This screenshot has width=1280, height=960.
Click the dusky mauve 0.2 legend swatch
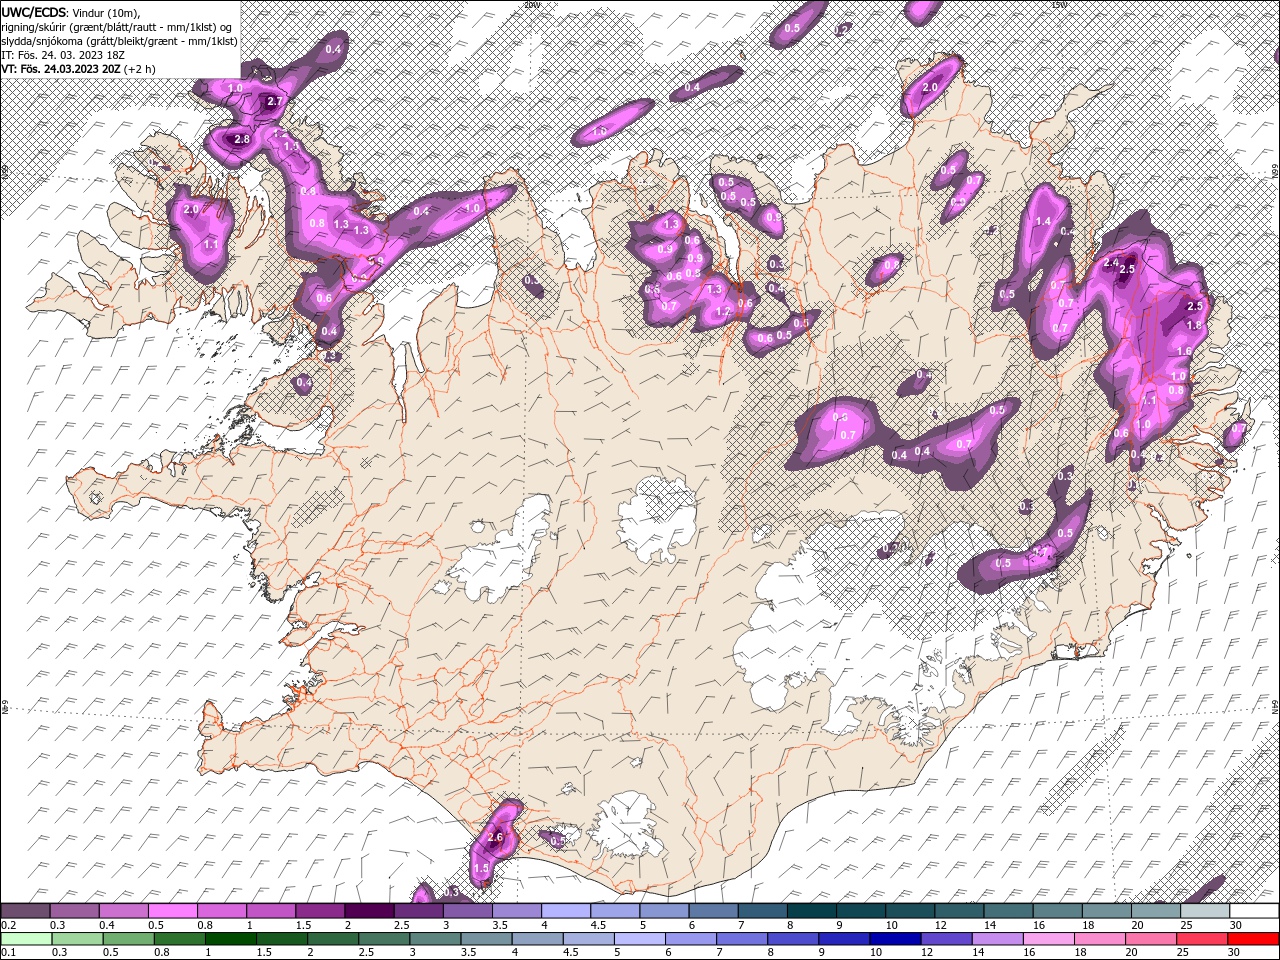[26, 911]
